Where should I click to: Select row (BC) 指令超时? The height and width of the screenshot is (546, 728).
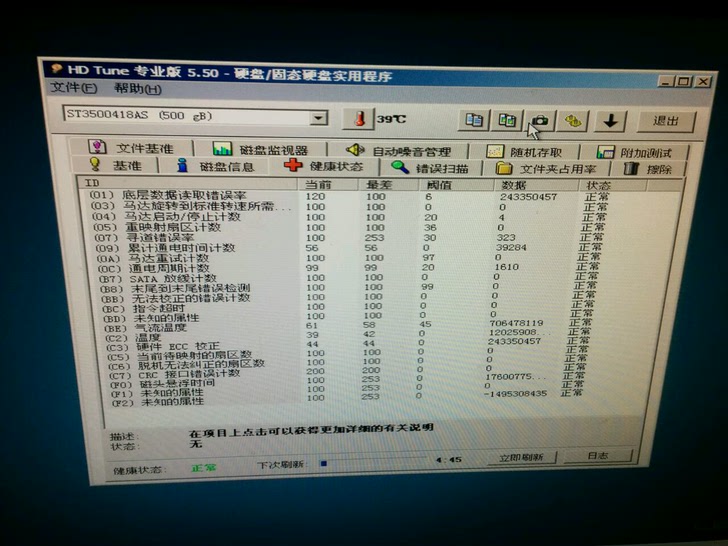(348, 307)
